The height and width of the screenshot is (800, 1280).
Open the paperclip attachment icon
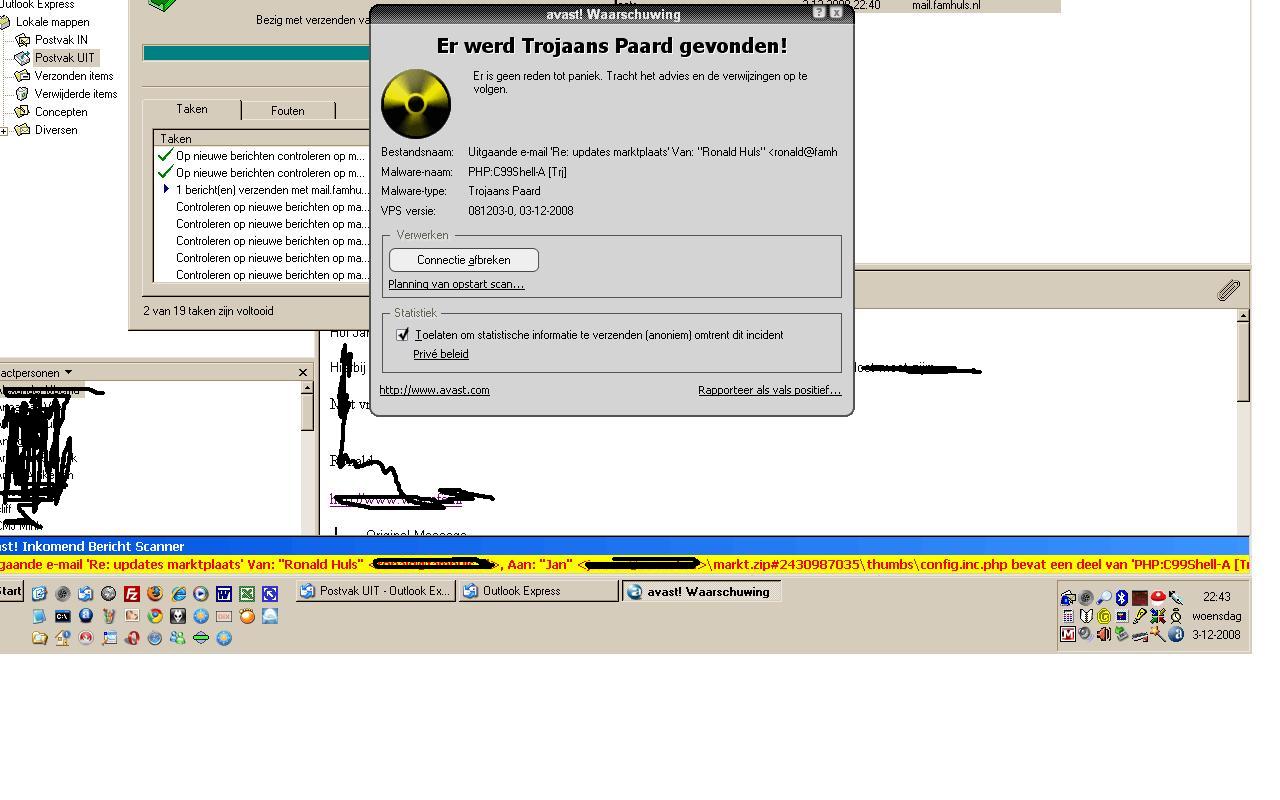click(1229, 290)
